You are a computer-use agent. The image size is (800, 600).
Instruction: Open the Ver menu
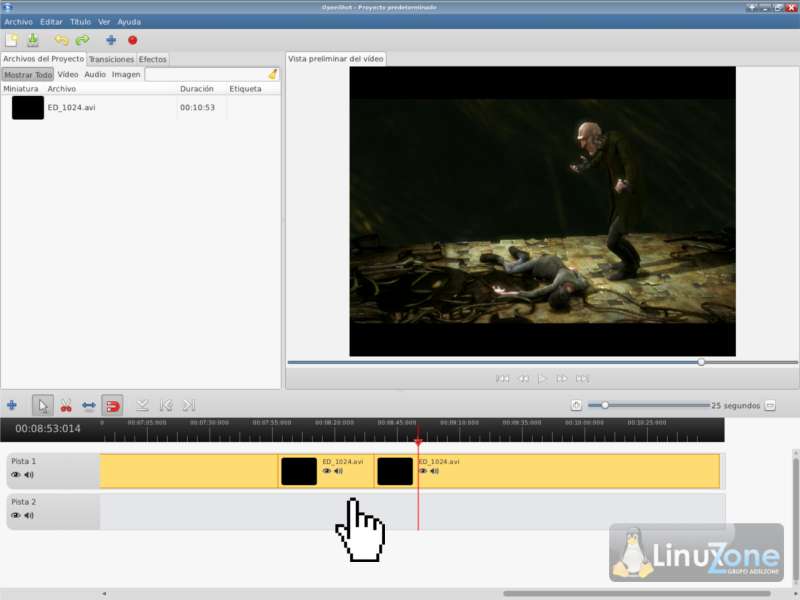[104, 22]
